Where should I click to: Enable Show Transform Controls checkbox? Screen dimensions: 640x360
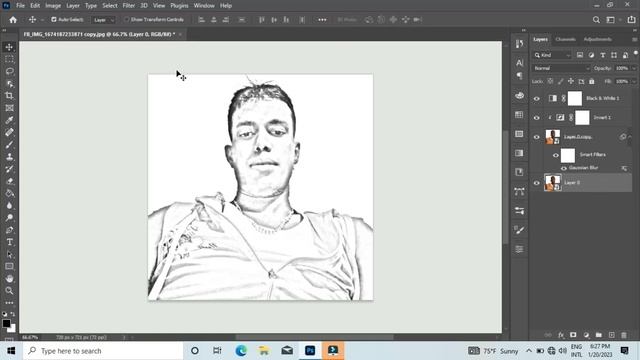[x=127, y=20]
